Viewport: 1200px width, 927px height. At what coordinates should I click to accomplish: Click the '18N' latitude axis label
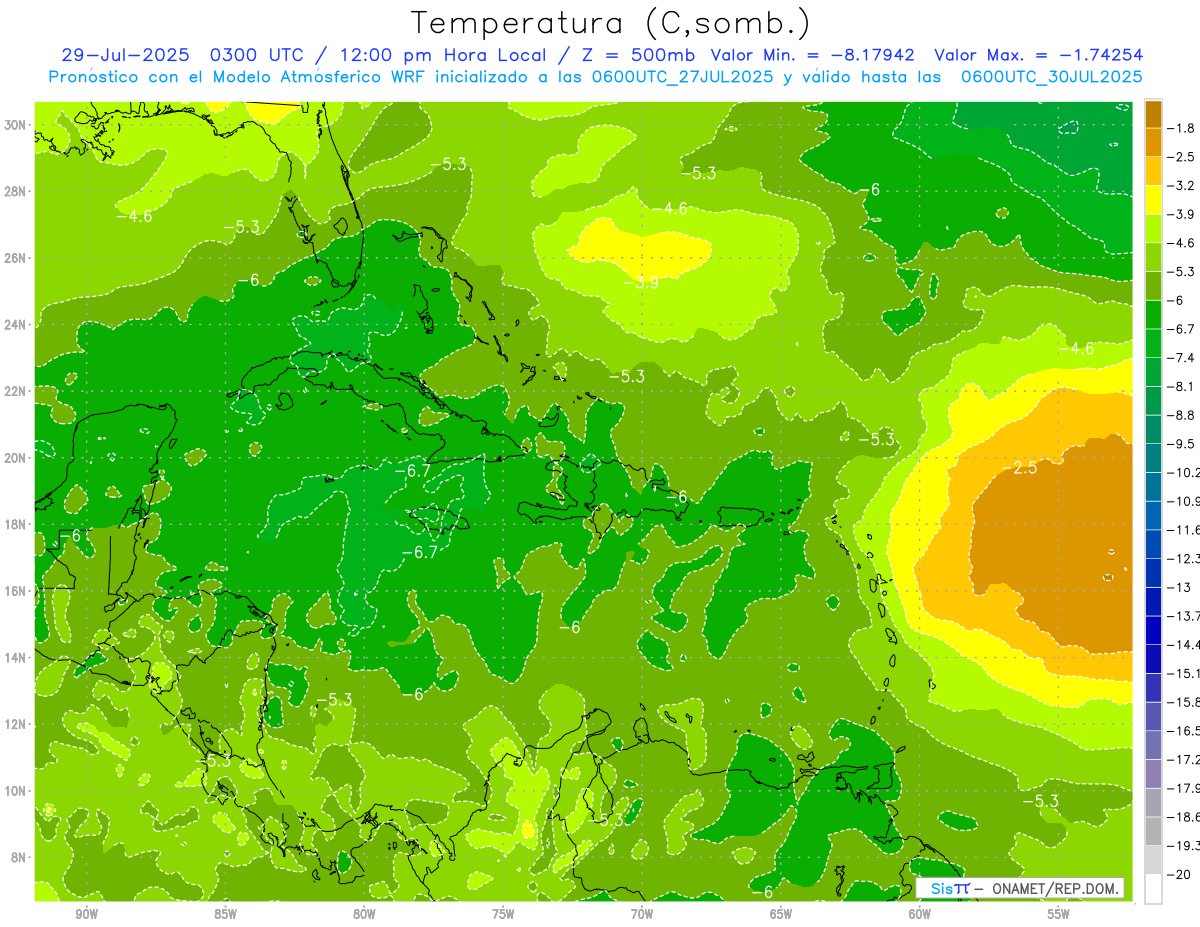(16, 524)
